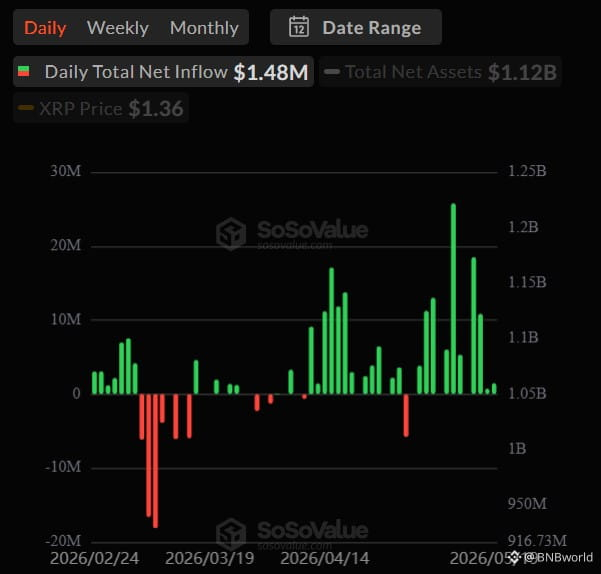The image size is (601, 574).
Task: Click the 950M right axis label
Action: (527, 504)
